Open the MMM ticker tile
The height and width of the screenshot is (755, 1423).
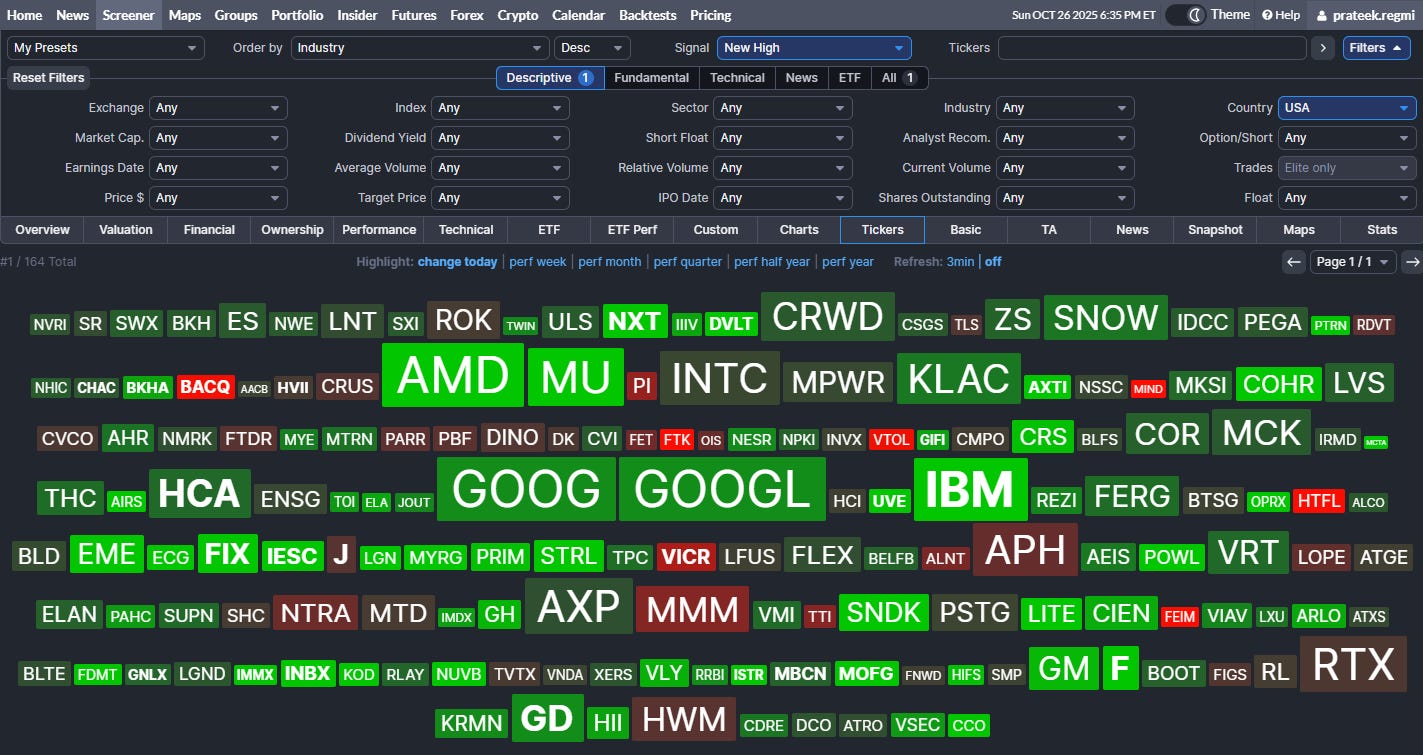692,609
